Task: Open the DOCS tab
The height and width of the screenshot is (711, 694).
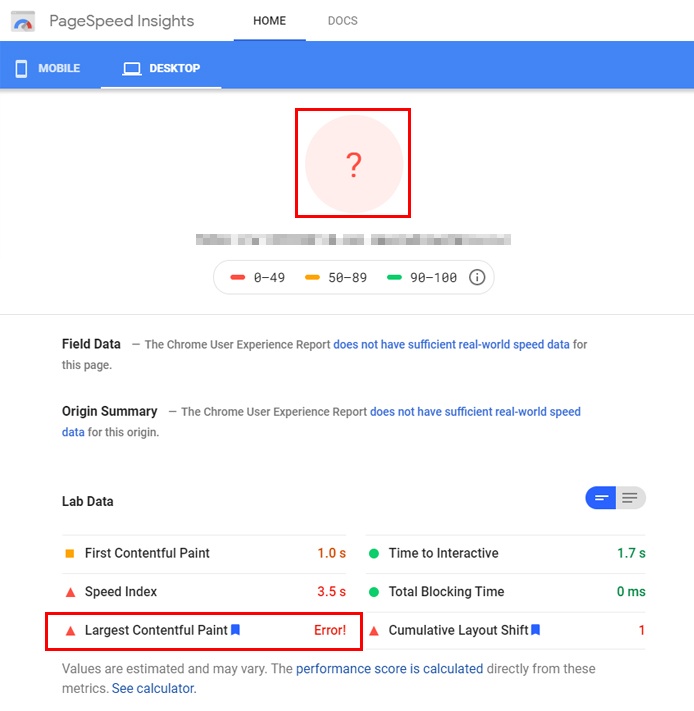Action: pyautogui.click(x=343, y=21)
